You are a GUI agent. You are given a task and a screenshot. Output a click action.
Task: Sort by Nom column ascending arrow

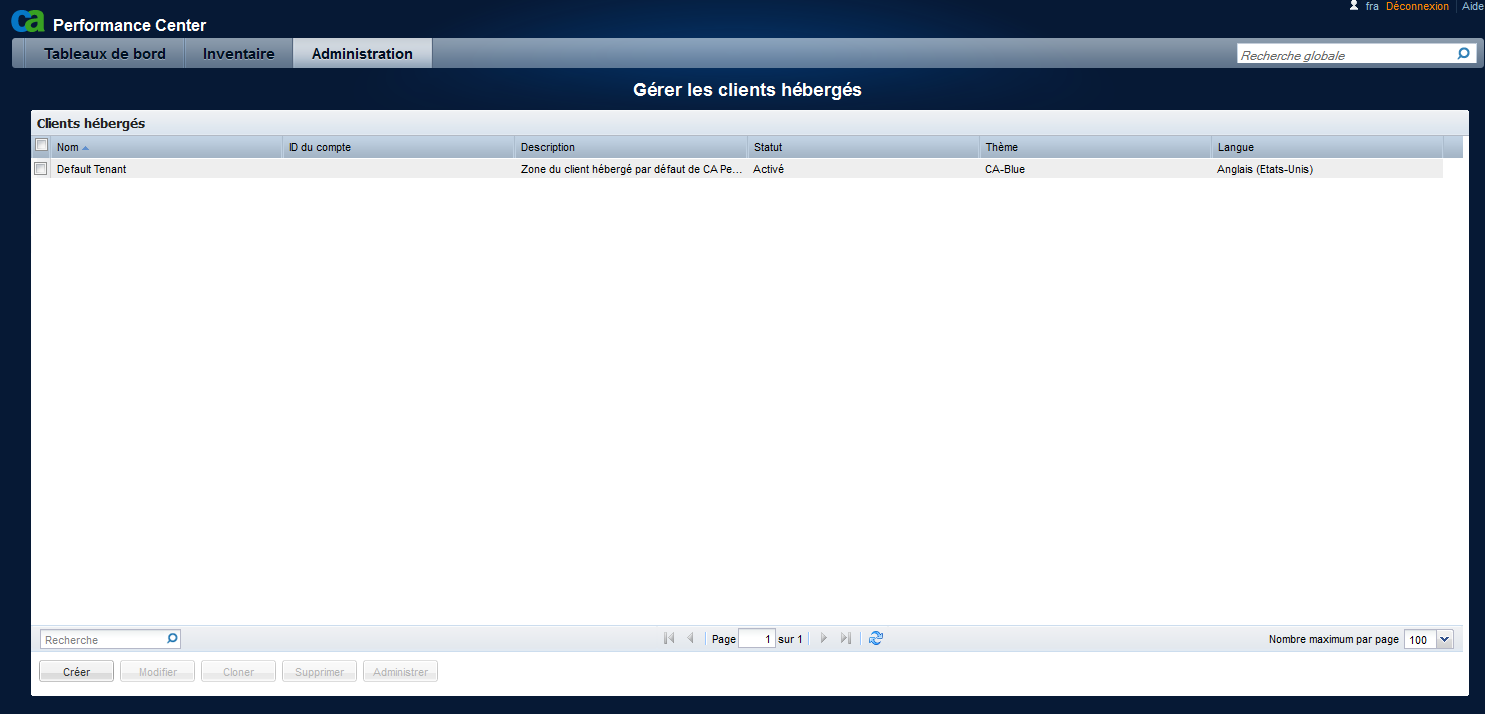[86, 148]
